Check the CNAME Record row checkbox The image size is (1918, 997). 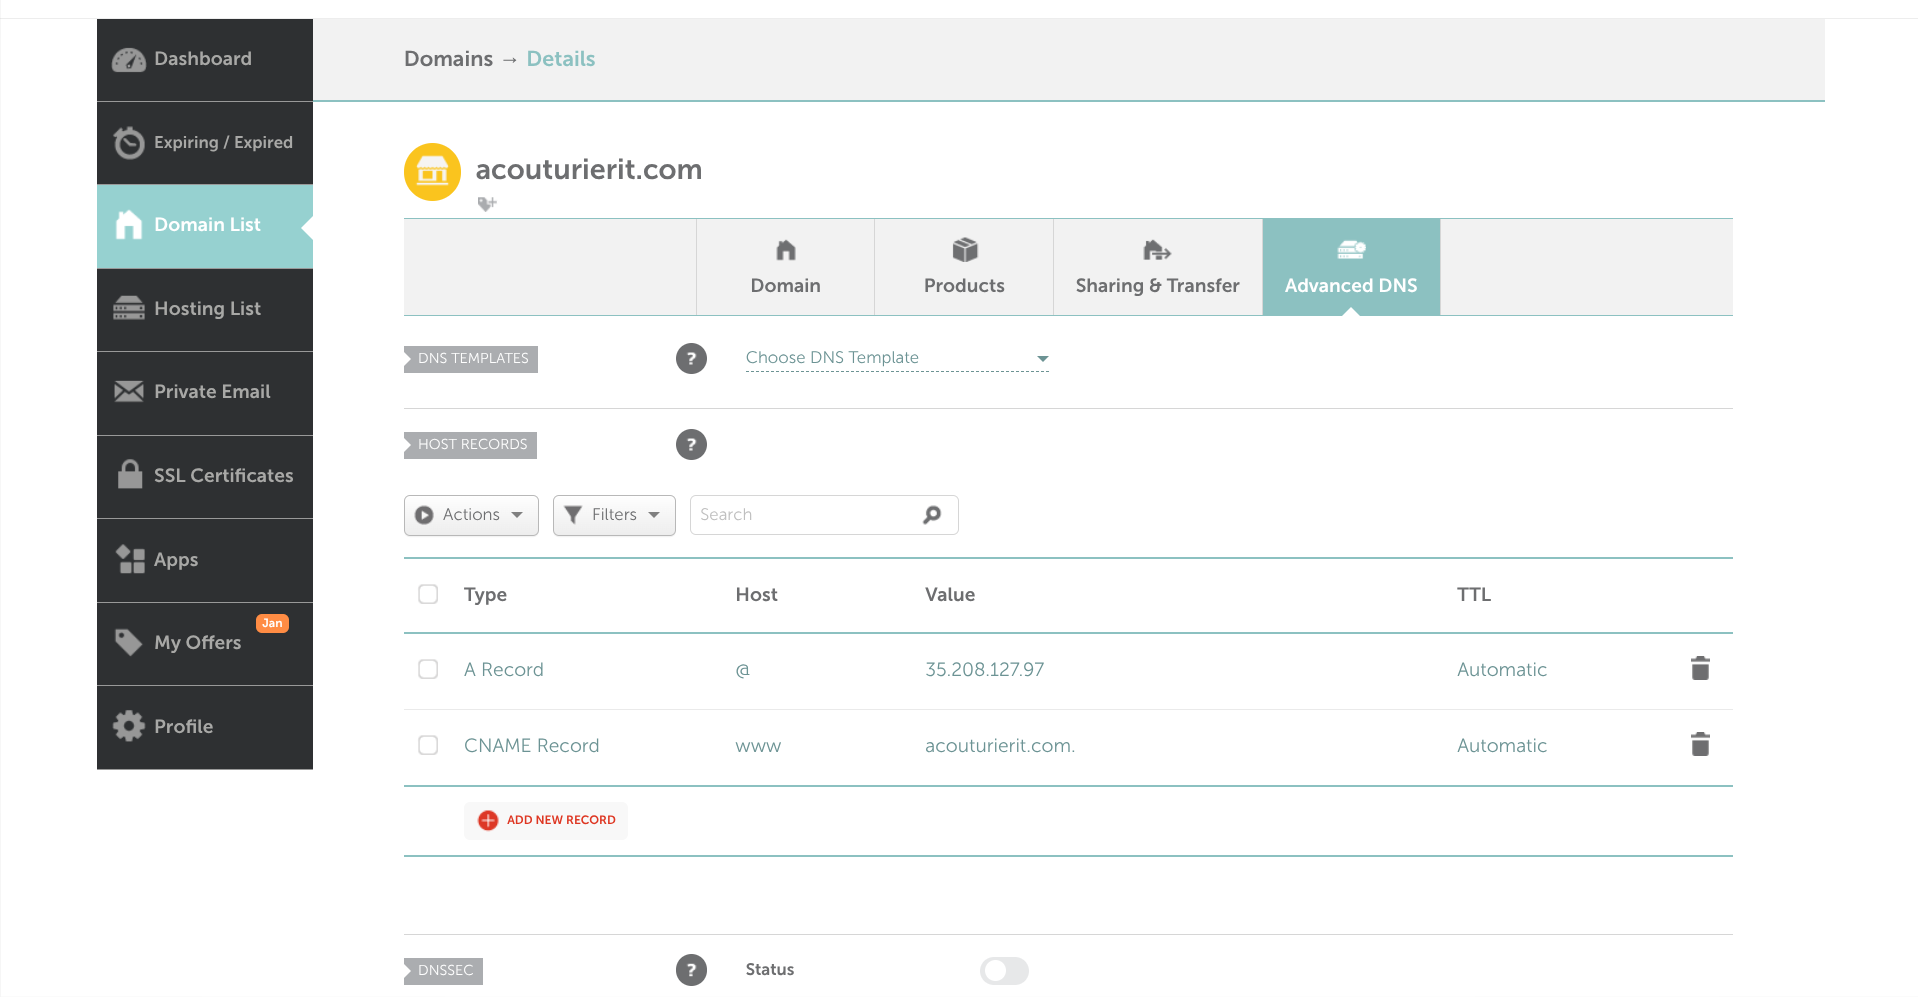(428, 745)
